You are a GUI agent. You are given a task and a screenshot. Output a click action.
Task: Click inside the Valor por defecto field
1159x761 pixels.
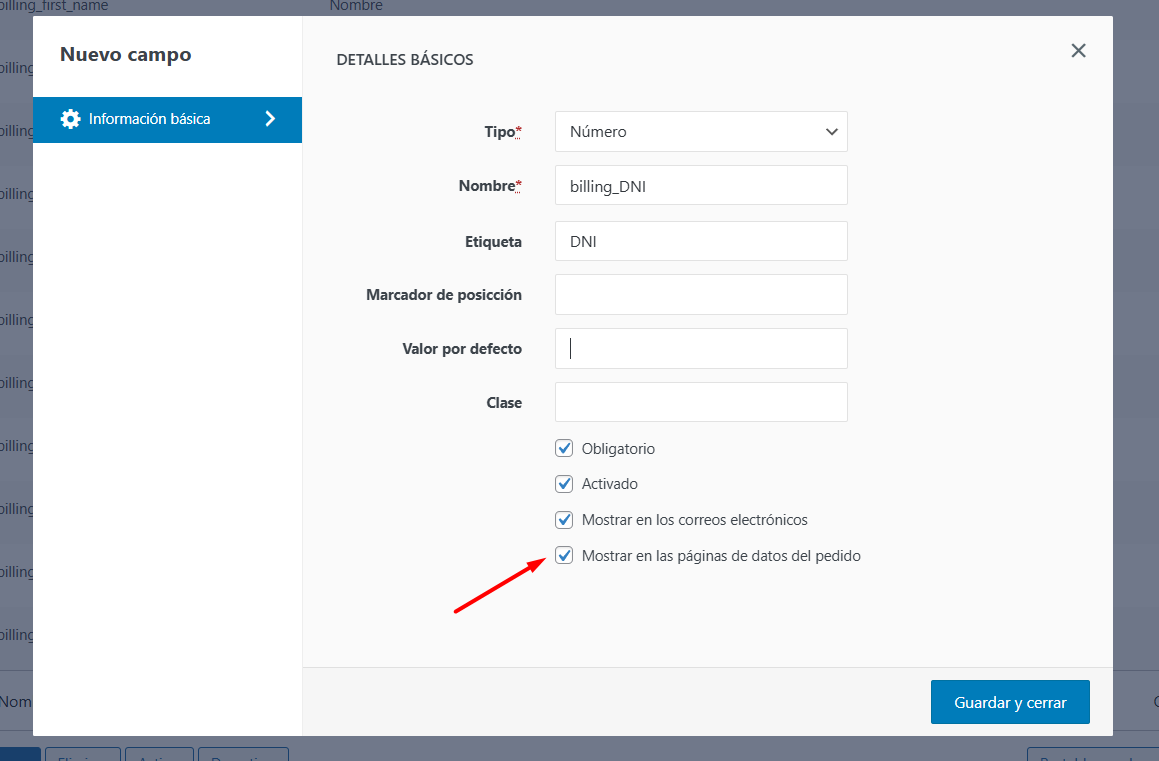point(700,348)
